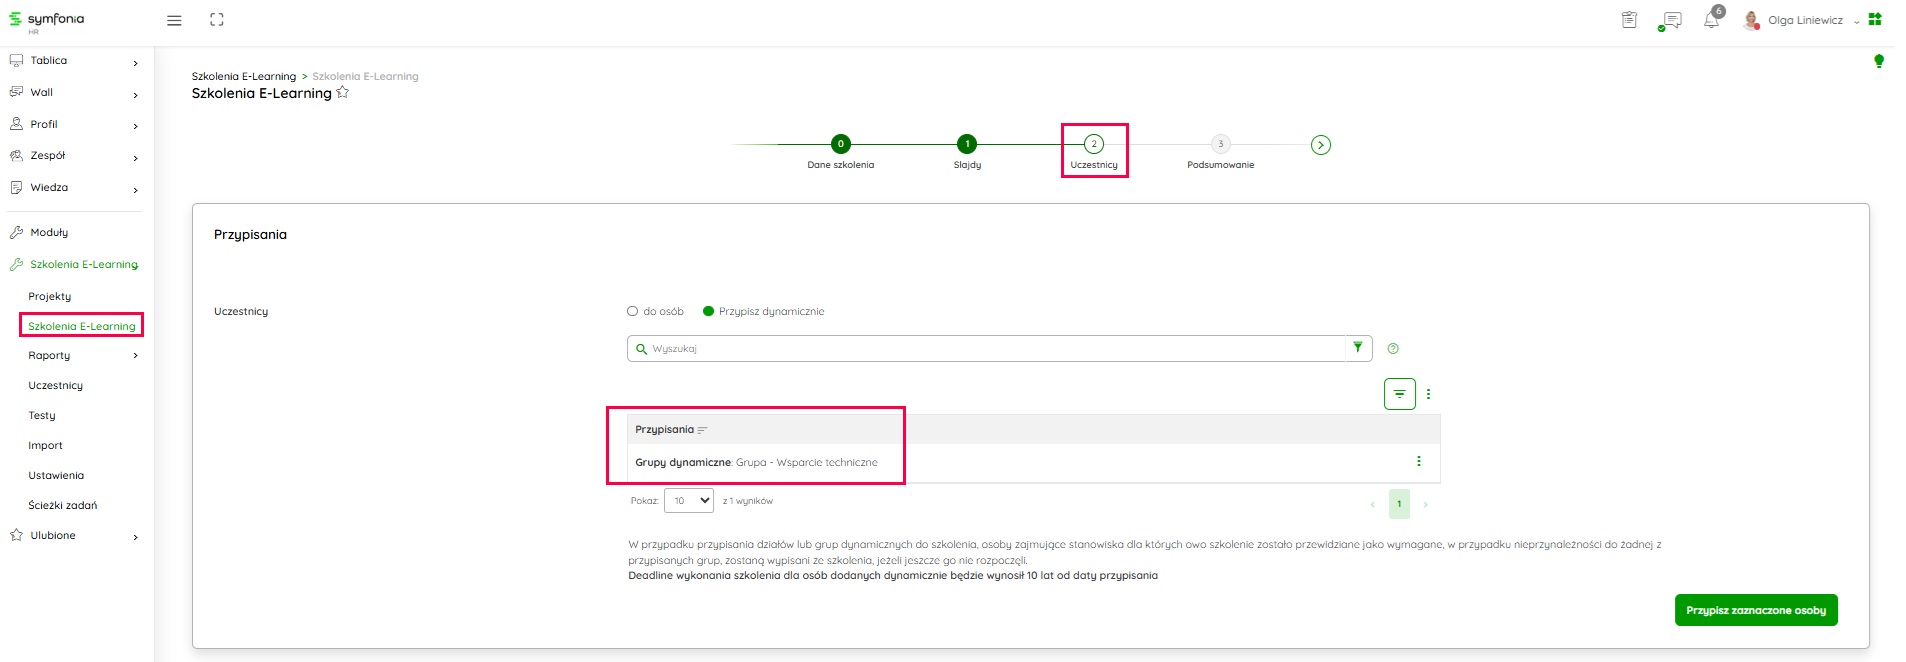Click the sort button above table
Viewport: 1906px width, 662px height.
click(x=1399, y=394)
